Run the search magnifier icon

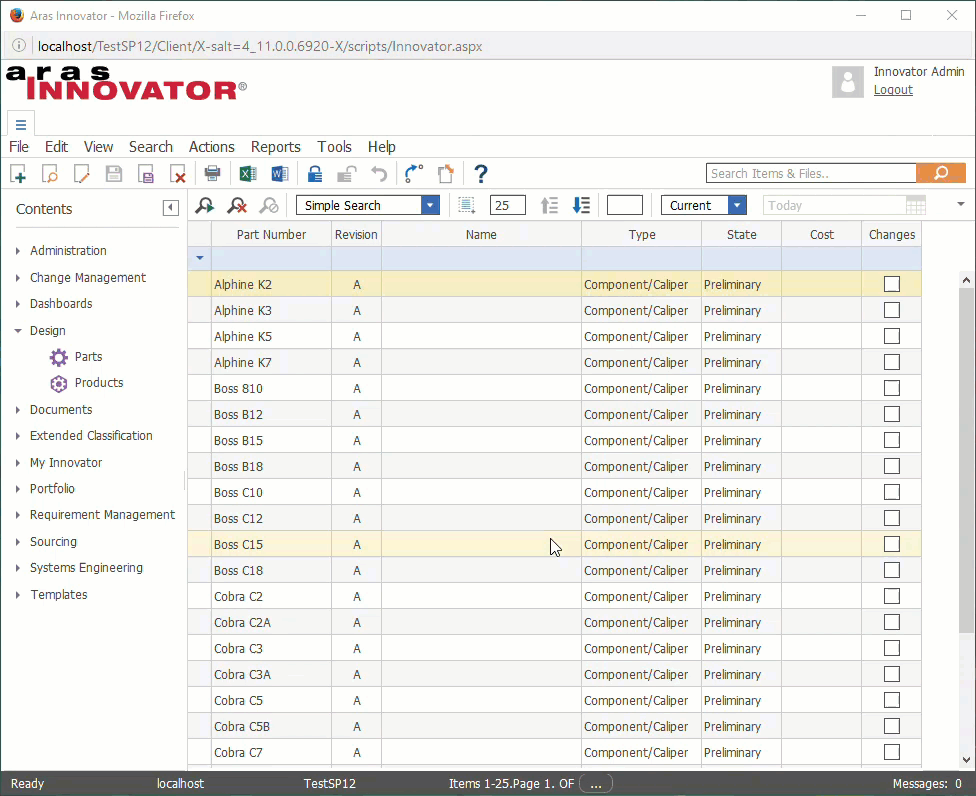[x=205, y=205]
